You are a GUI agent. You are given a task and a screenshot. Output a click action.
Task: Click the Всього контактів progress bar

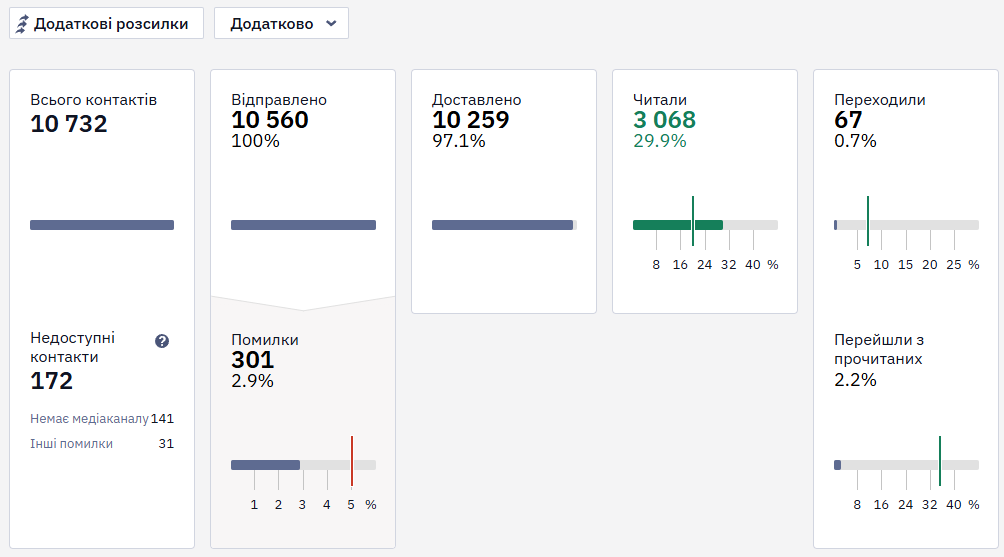(x=102, y=225)
